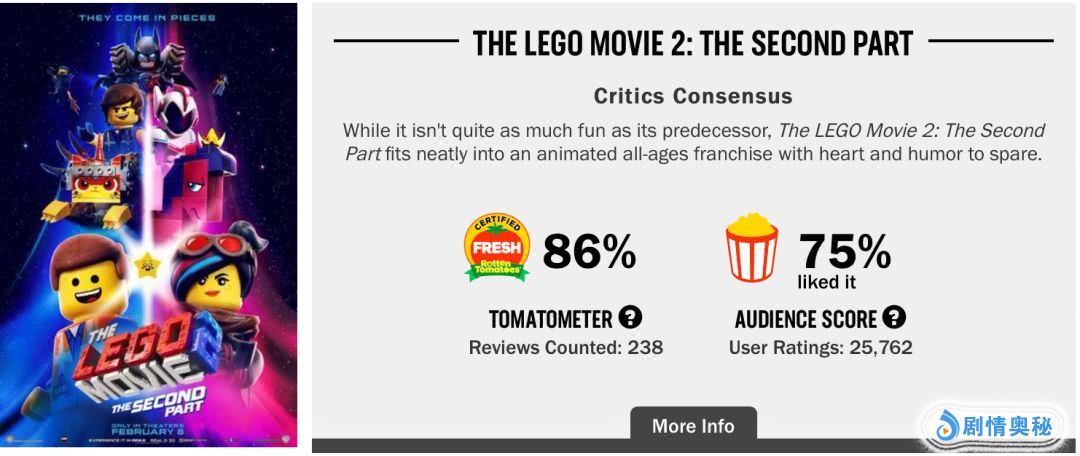1080x456 pixels.
Task: Click the Certified Fresh tomato badge
Action: tap(496, 247)
